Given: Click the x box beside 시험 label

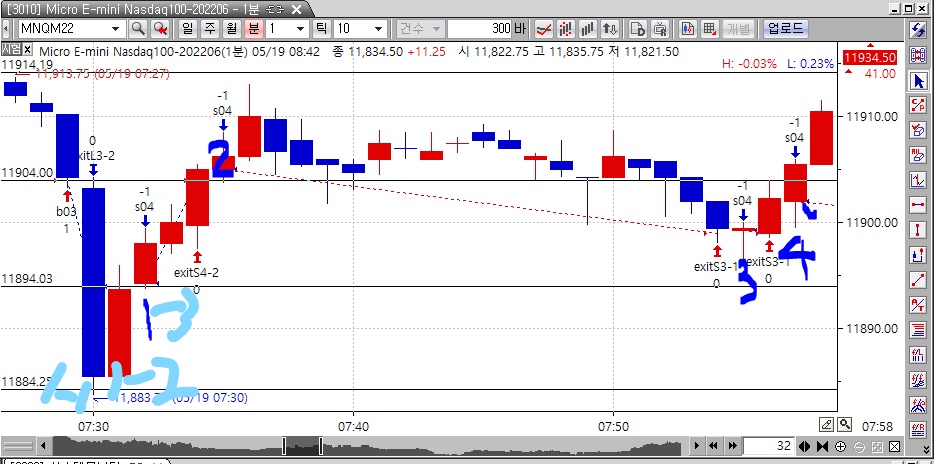Looking at the screenshot, I should (29, 48).
